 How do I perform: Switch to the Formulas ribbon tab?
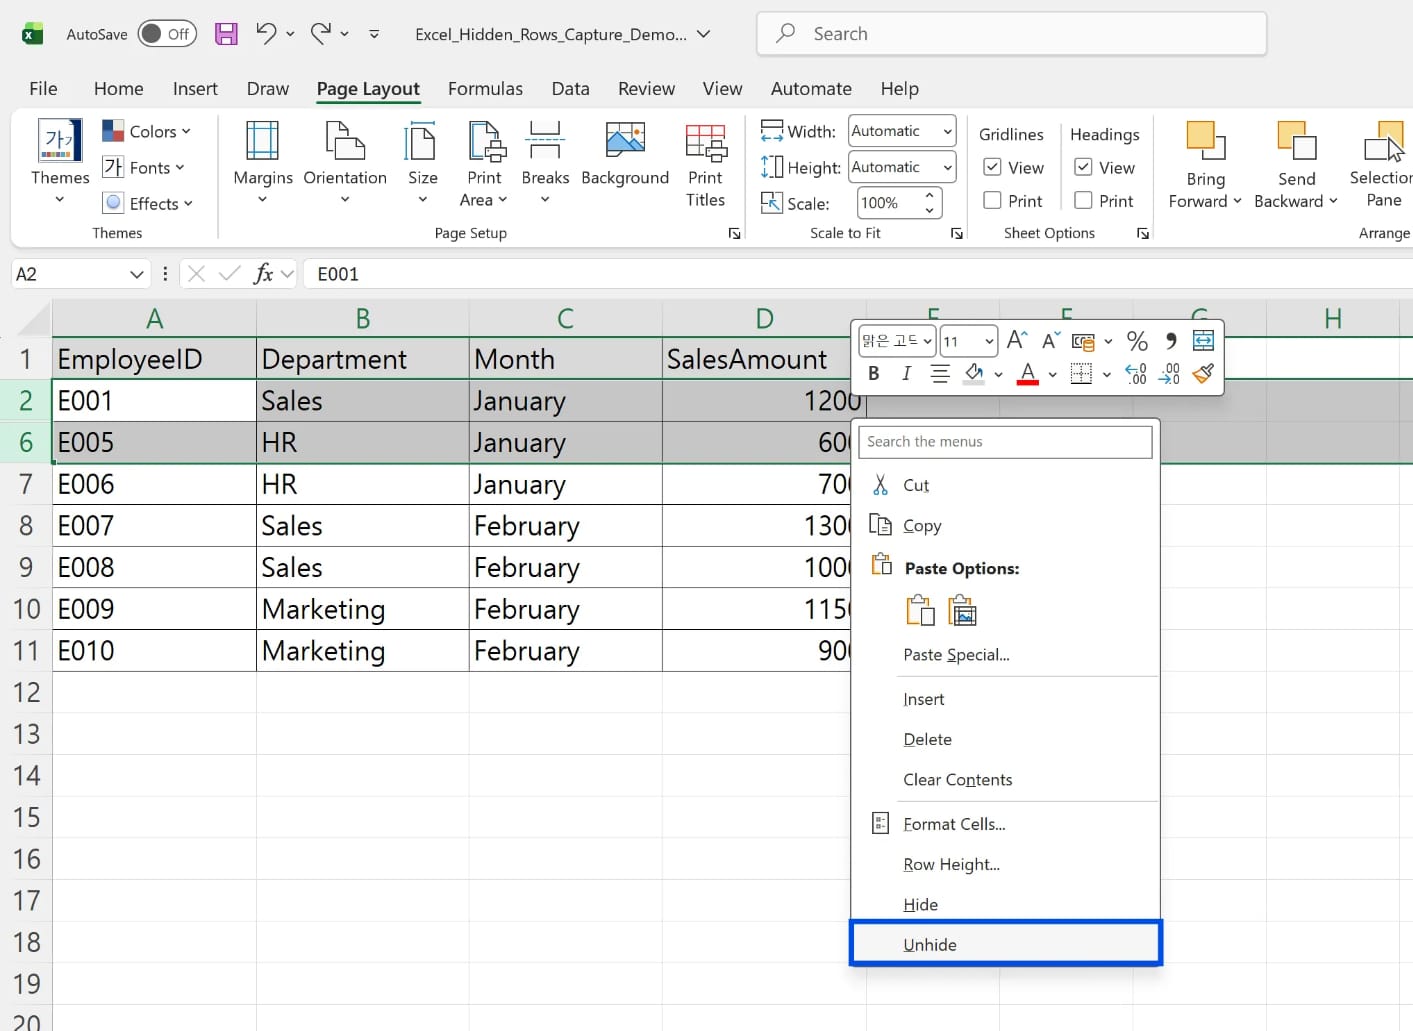[x=485, y=89]
